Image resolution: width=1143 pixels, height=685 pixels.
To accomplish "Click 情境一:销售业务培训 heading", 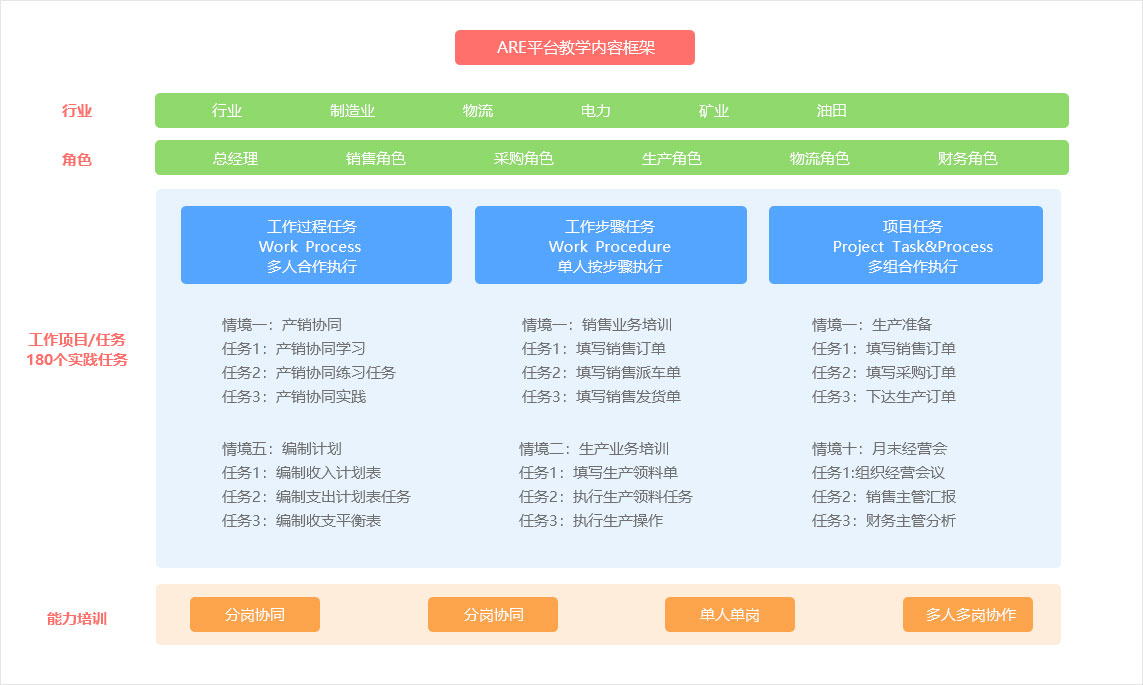I will [x=597, y=325].
